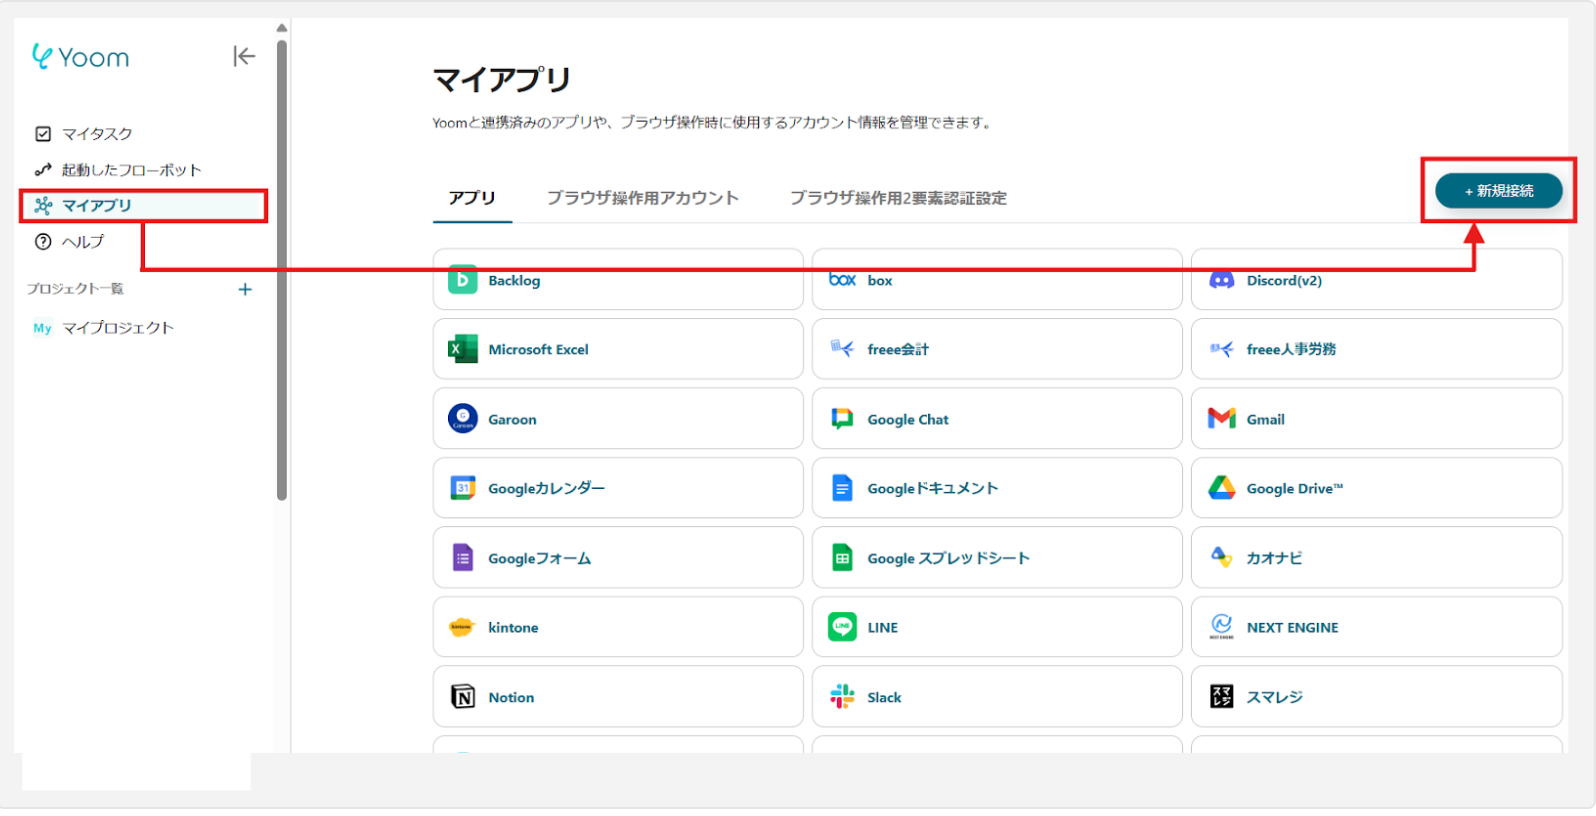
Task: Click the Slack app icon
Action: 842,697
